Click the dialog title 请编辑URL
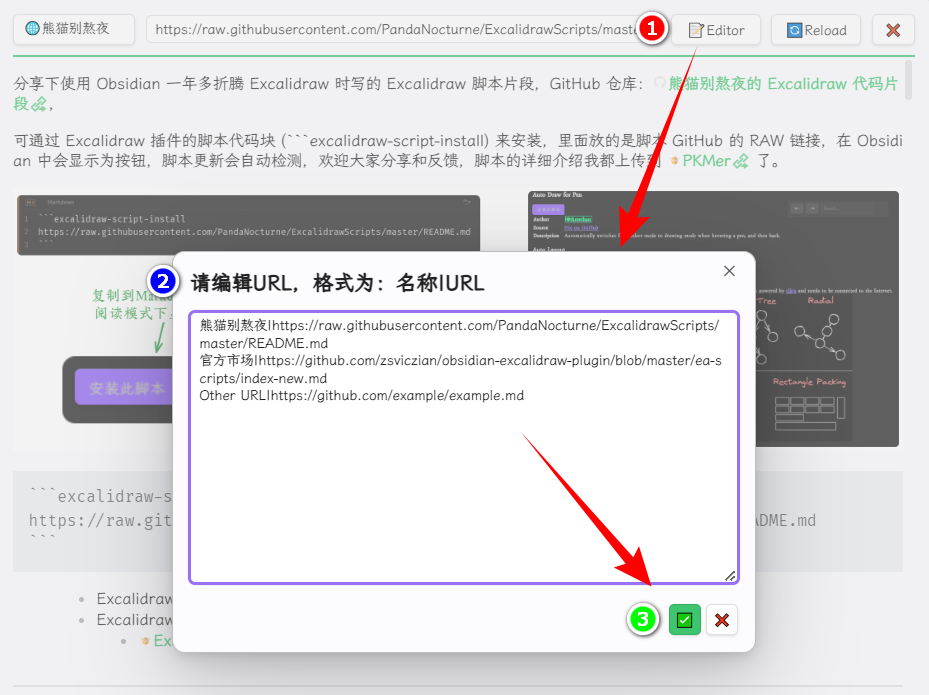 click(x=338, y=283)
